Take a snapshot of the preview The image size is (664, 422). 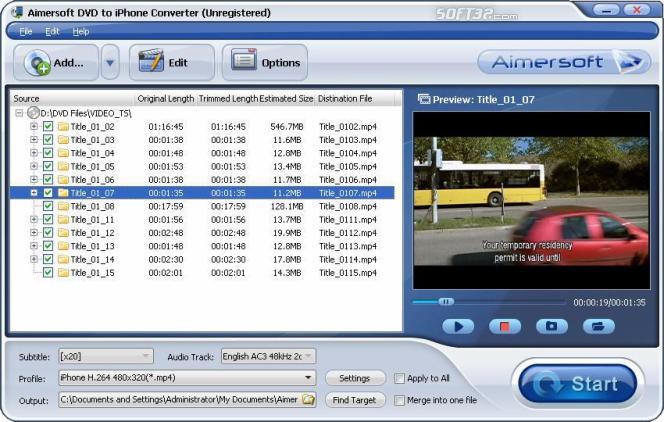[x=551, y=326]
